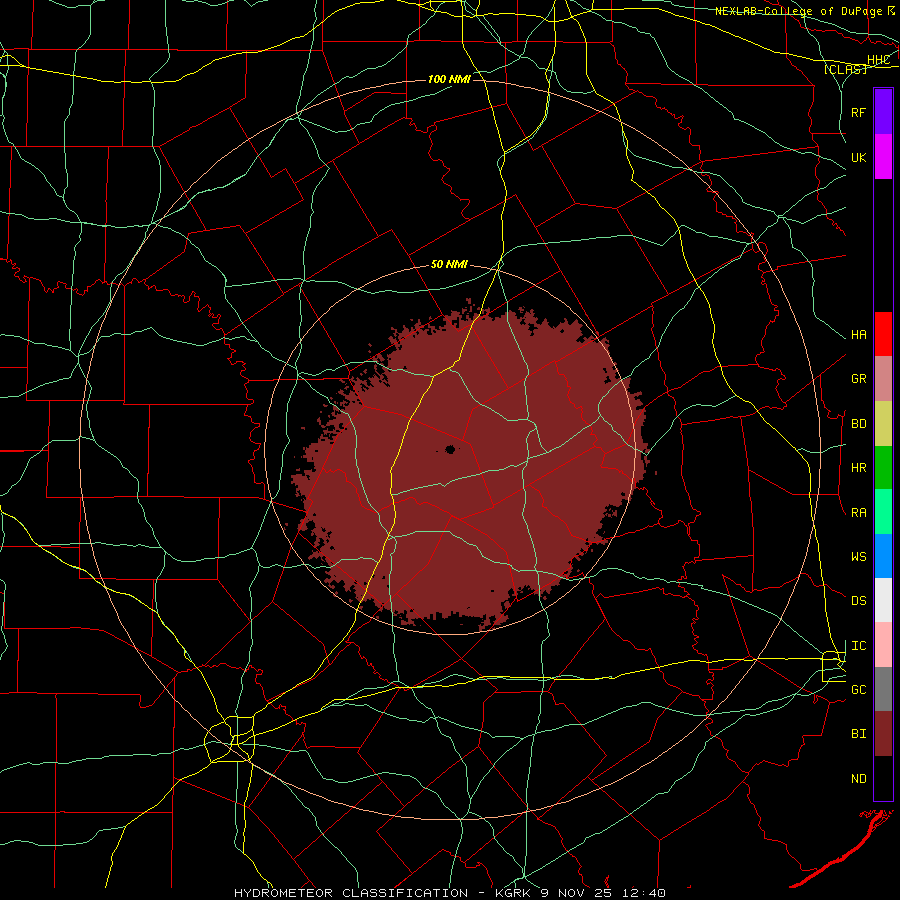Viewport: 900px width, 900px height.
Task: Click the black radar site dot in echo
Action: pos(451,449)
